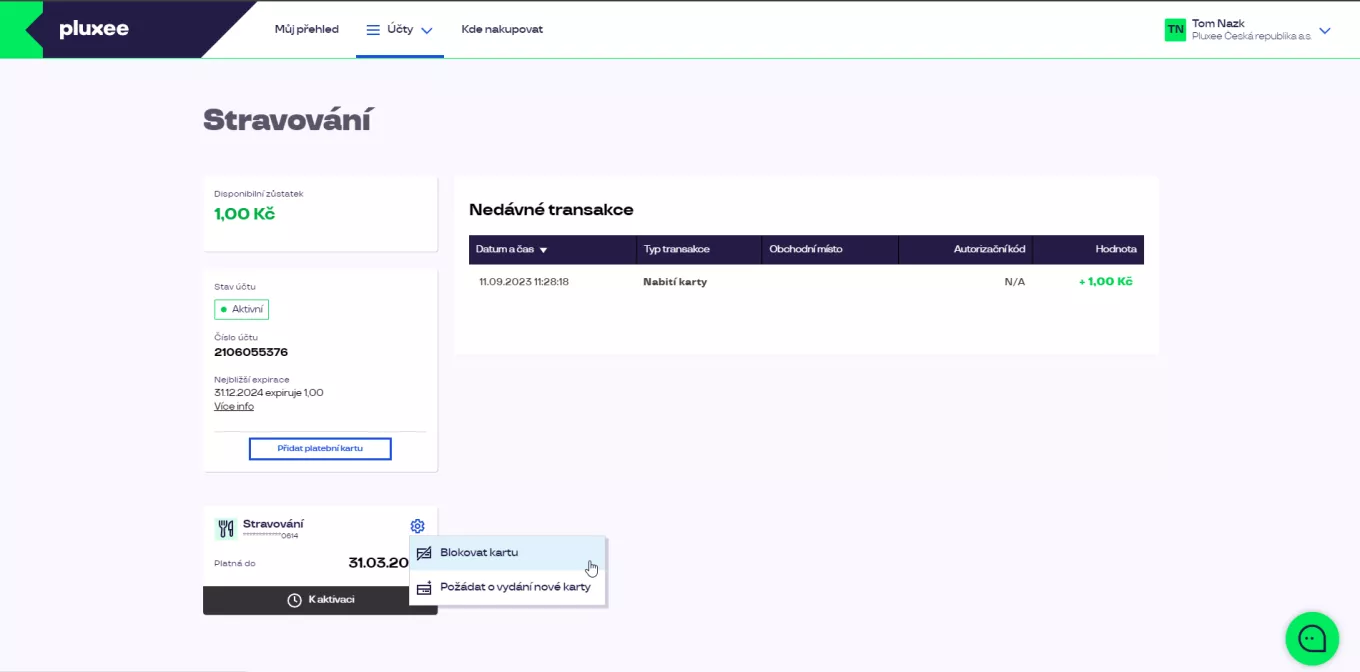Screen dimensions: 1360x672
Task: Click the blocked card icon in menu
Action: (x=424, y=553)
